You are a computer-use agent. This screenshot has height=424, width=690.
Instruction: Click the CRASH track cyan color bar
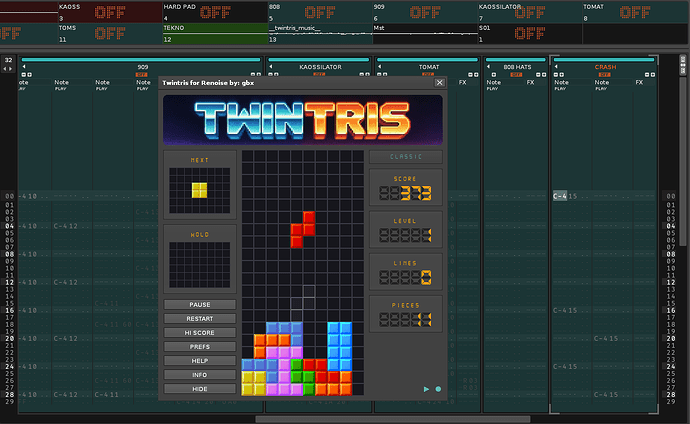(x=604, y=59)
